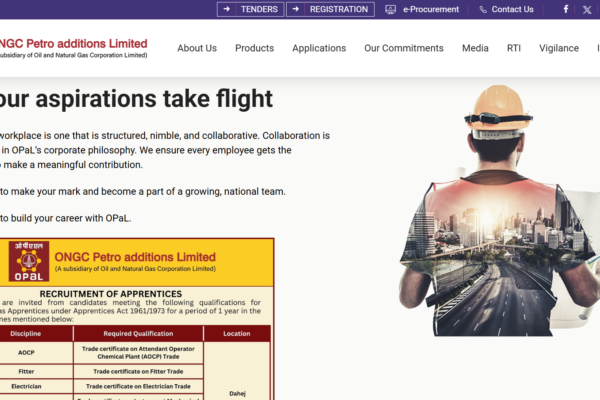Click the Facebook icon in top bar
Screen dimensions: 600x400
point(566,9)
